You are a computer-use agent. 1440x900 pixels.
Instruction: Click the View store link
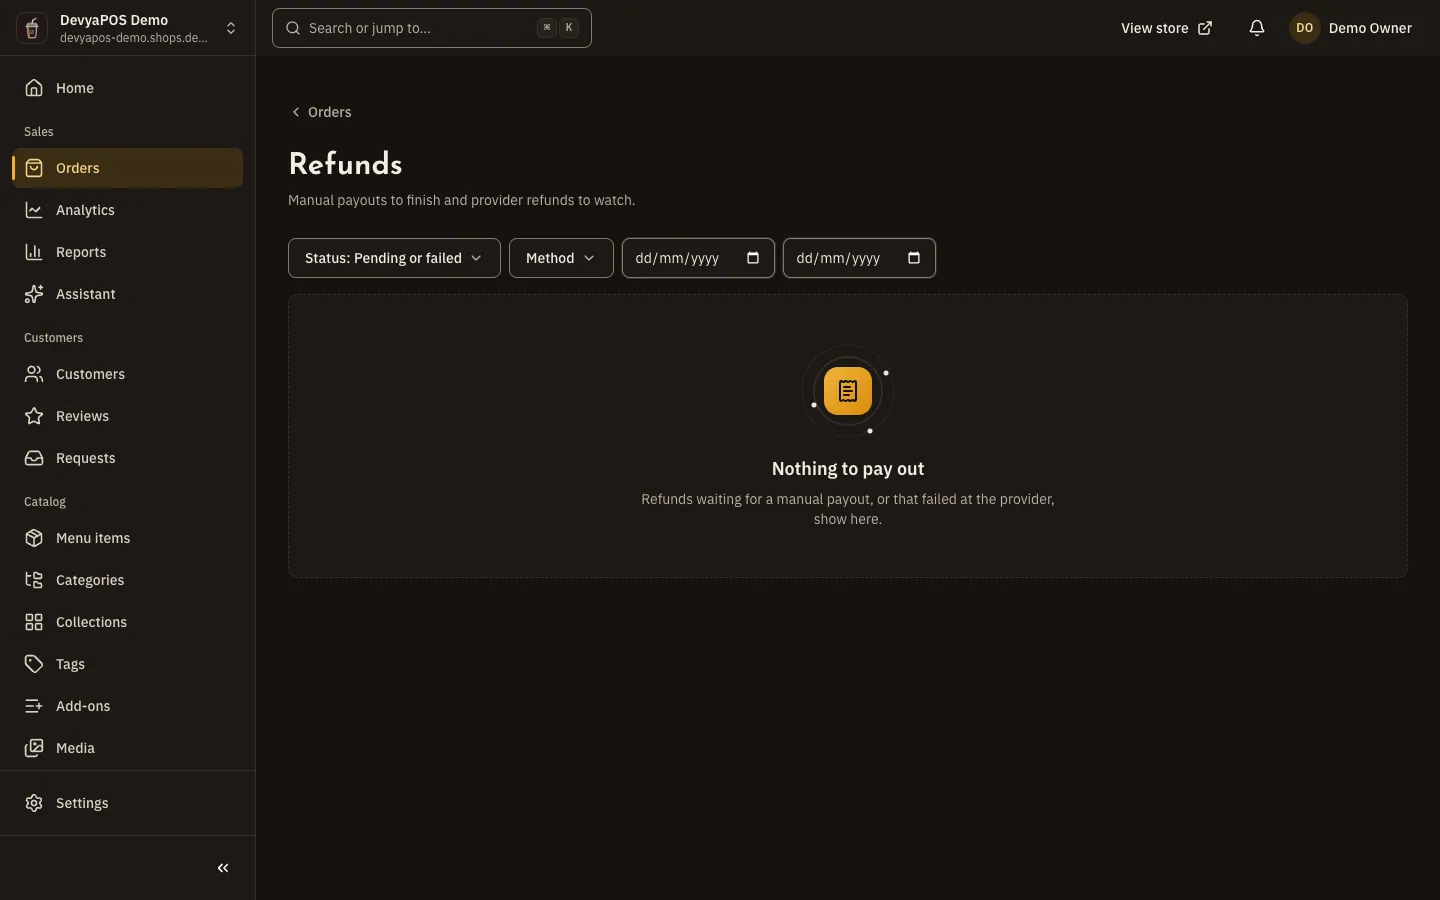coord(1166,28)
